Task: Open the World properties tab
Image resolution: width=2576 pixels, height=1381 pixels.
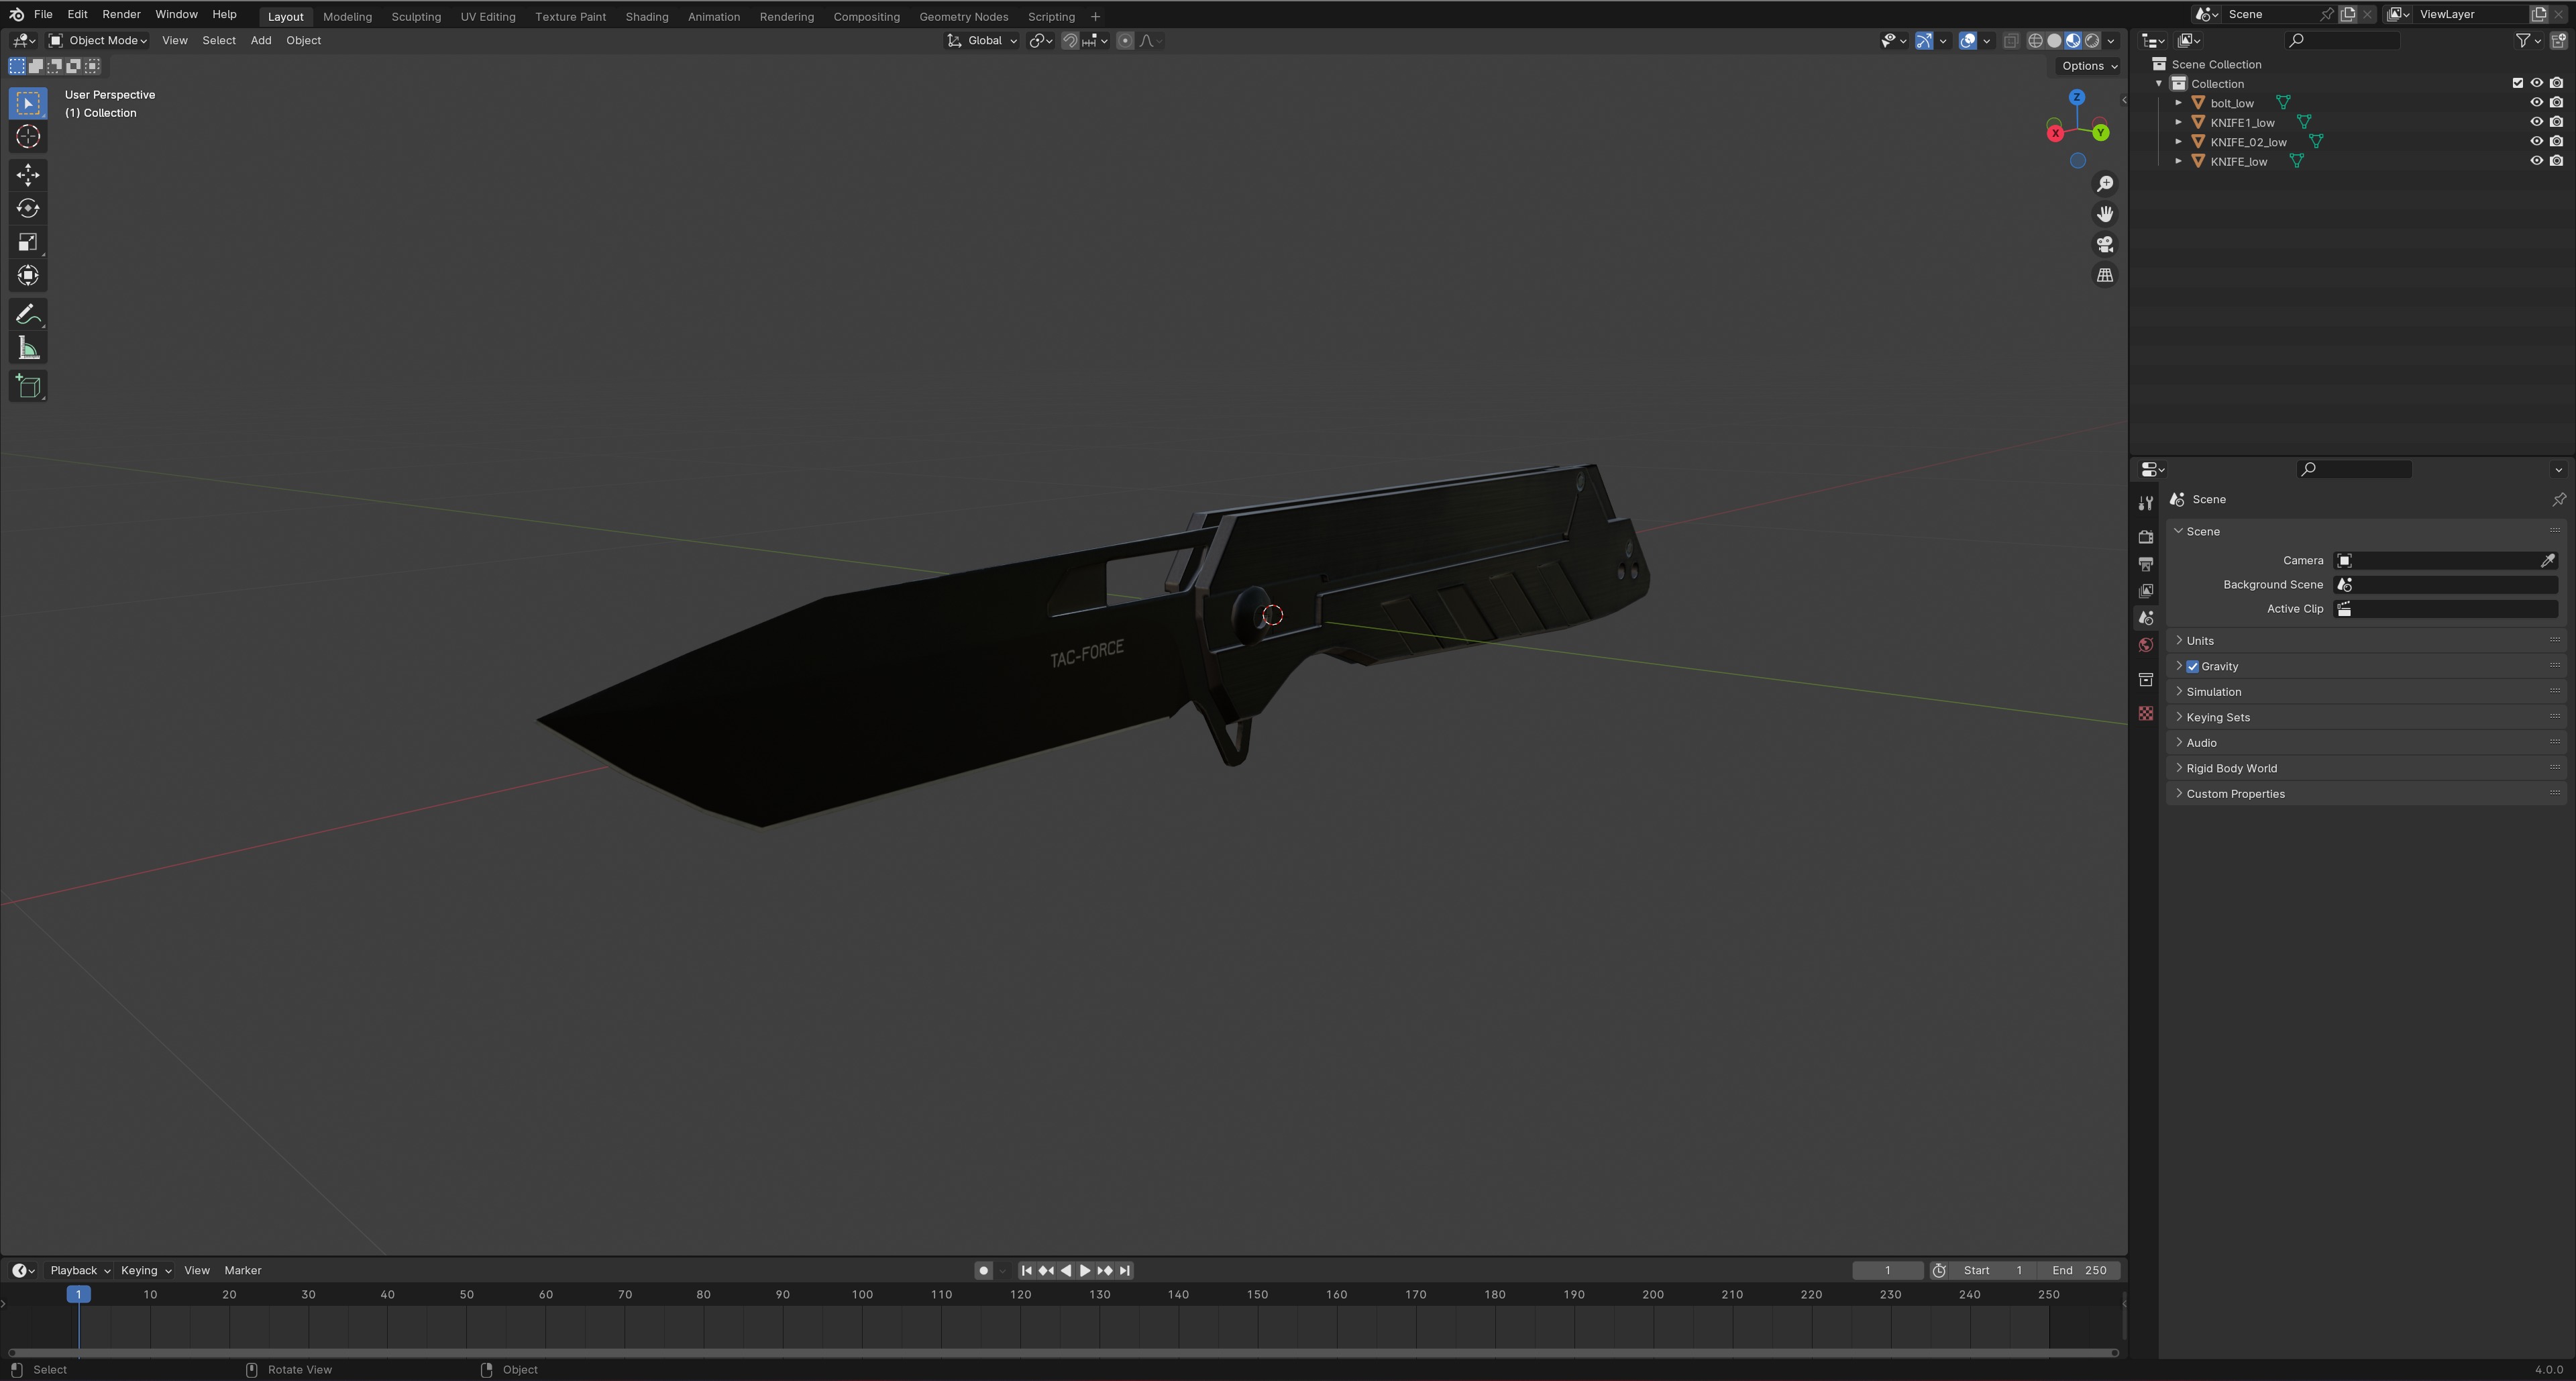Action: (2145, 645)
